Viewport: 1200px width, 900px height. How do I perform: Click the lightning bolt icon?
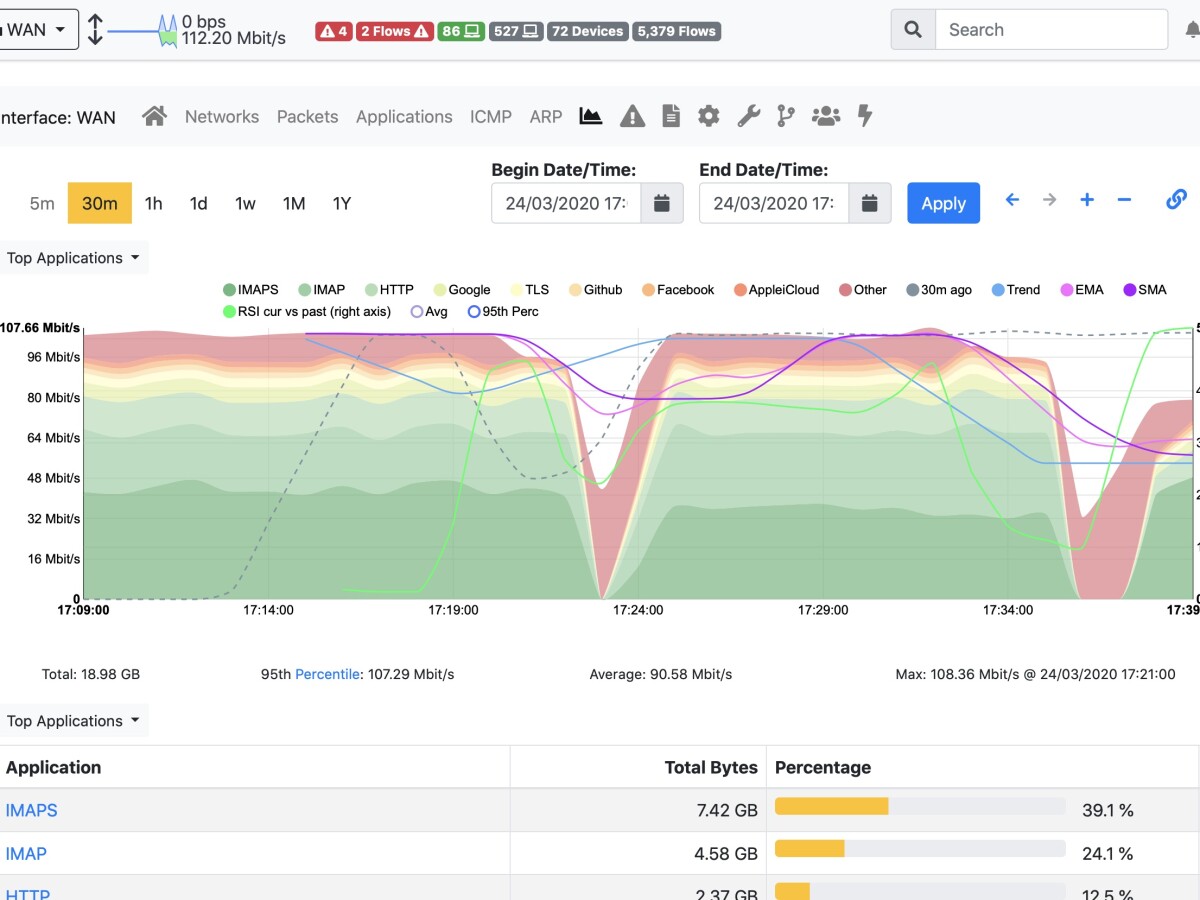865,117
